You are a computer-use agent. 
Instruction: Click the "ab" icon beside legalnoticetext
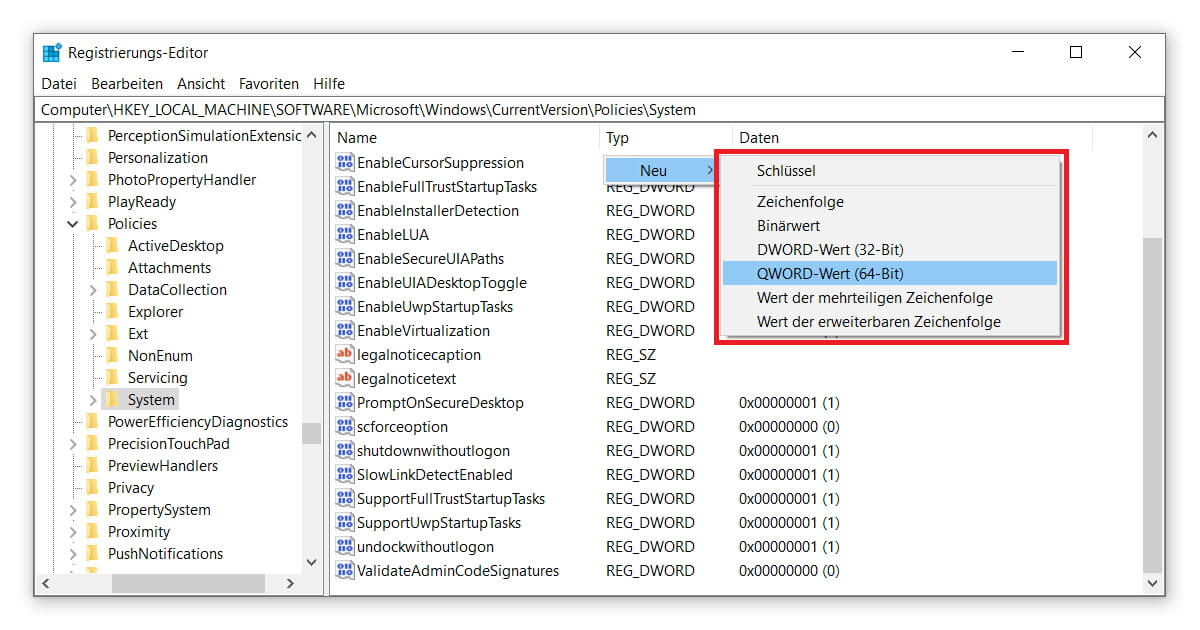[x=346, y=378]
